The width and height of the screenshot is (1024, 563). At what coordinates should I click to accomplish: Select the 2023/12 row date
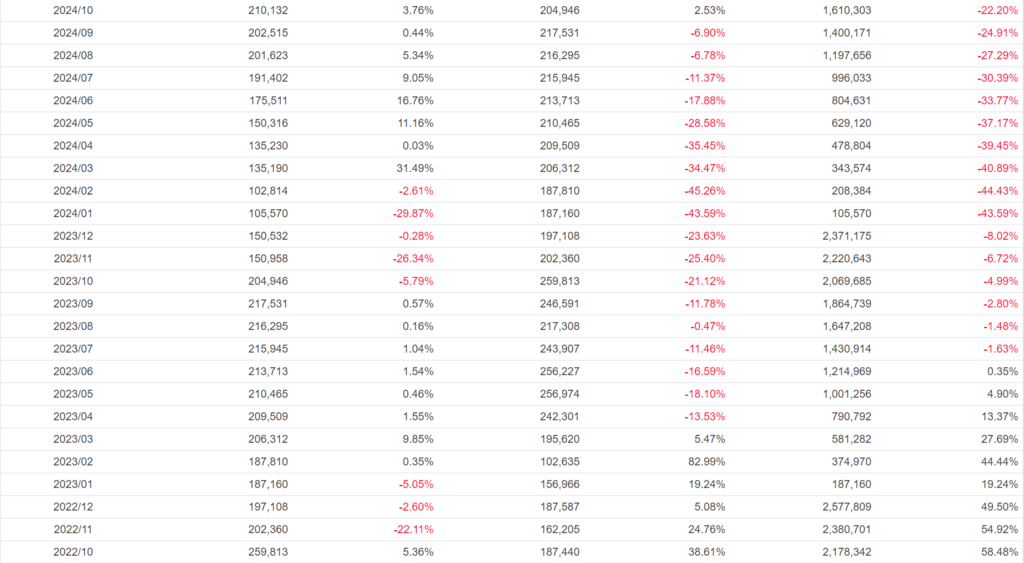point(73,236)
